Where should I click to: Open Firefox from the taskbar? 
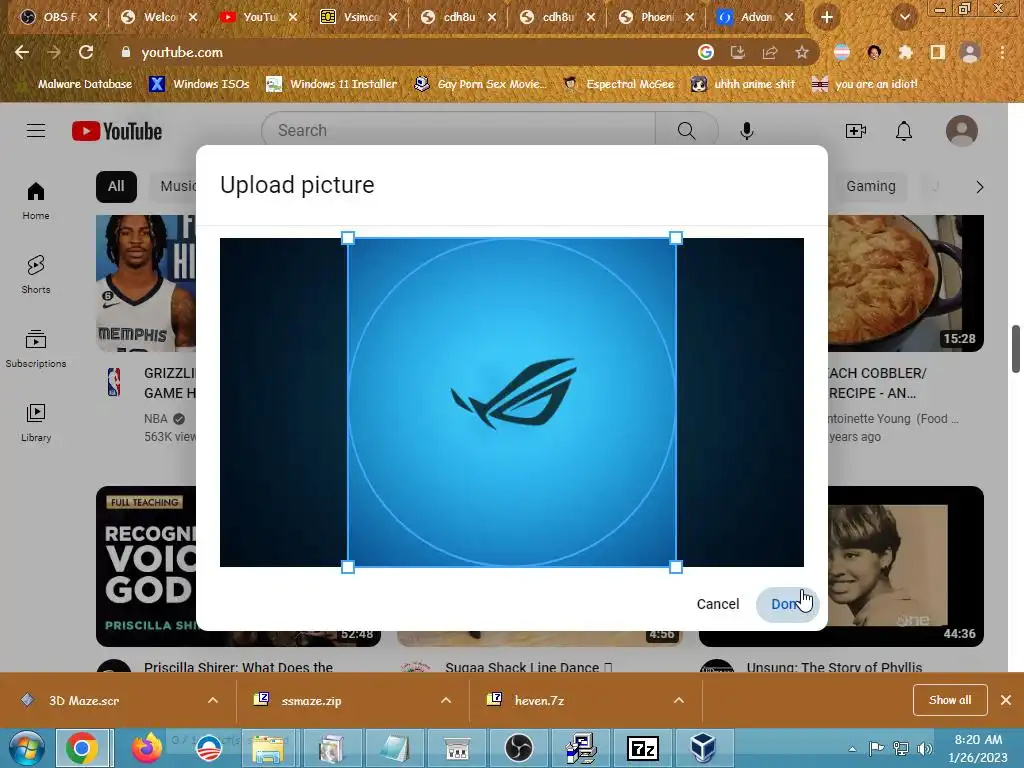pos(146,748)
